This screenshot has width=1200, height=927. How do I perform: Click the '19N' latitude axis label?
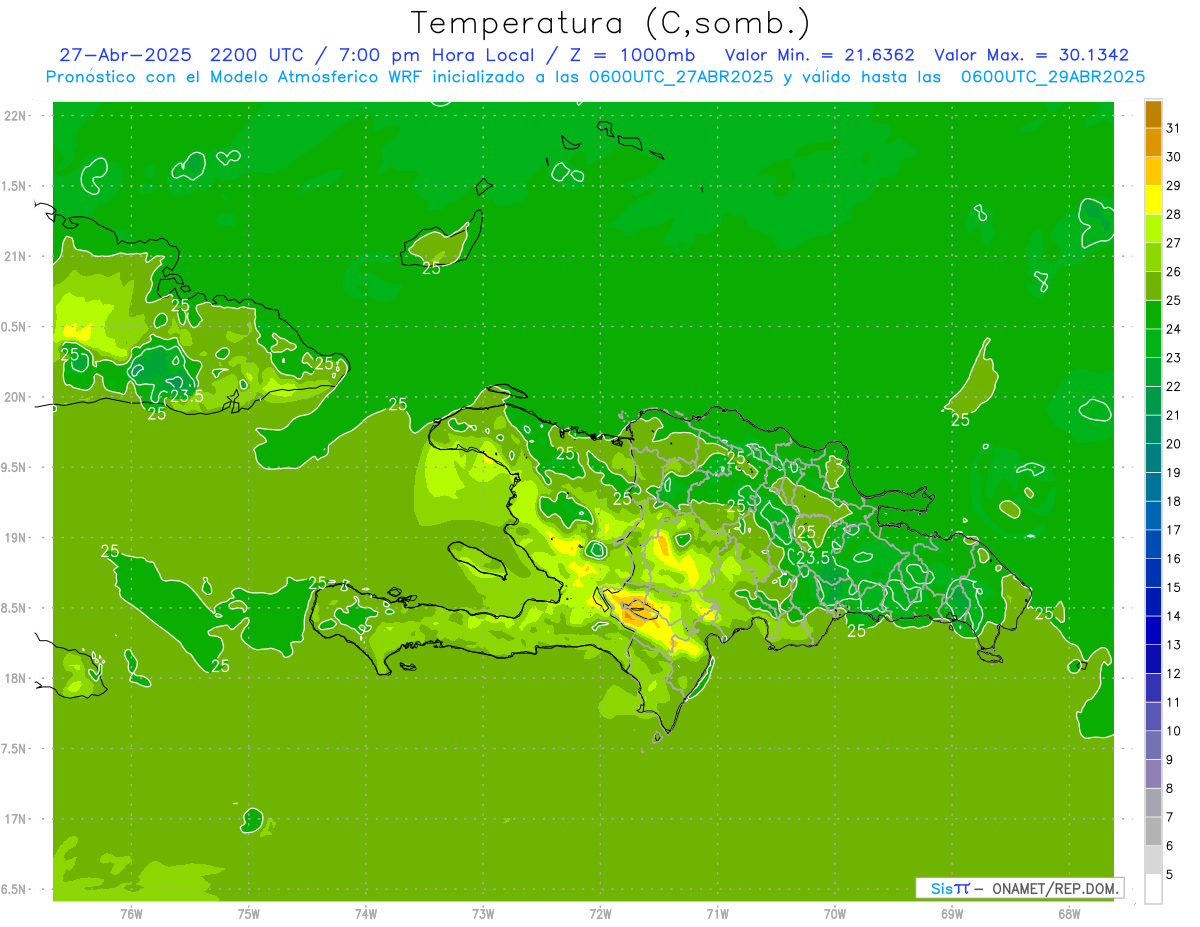(x=15, y=538)
